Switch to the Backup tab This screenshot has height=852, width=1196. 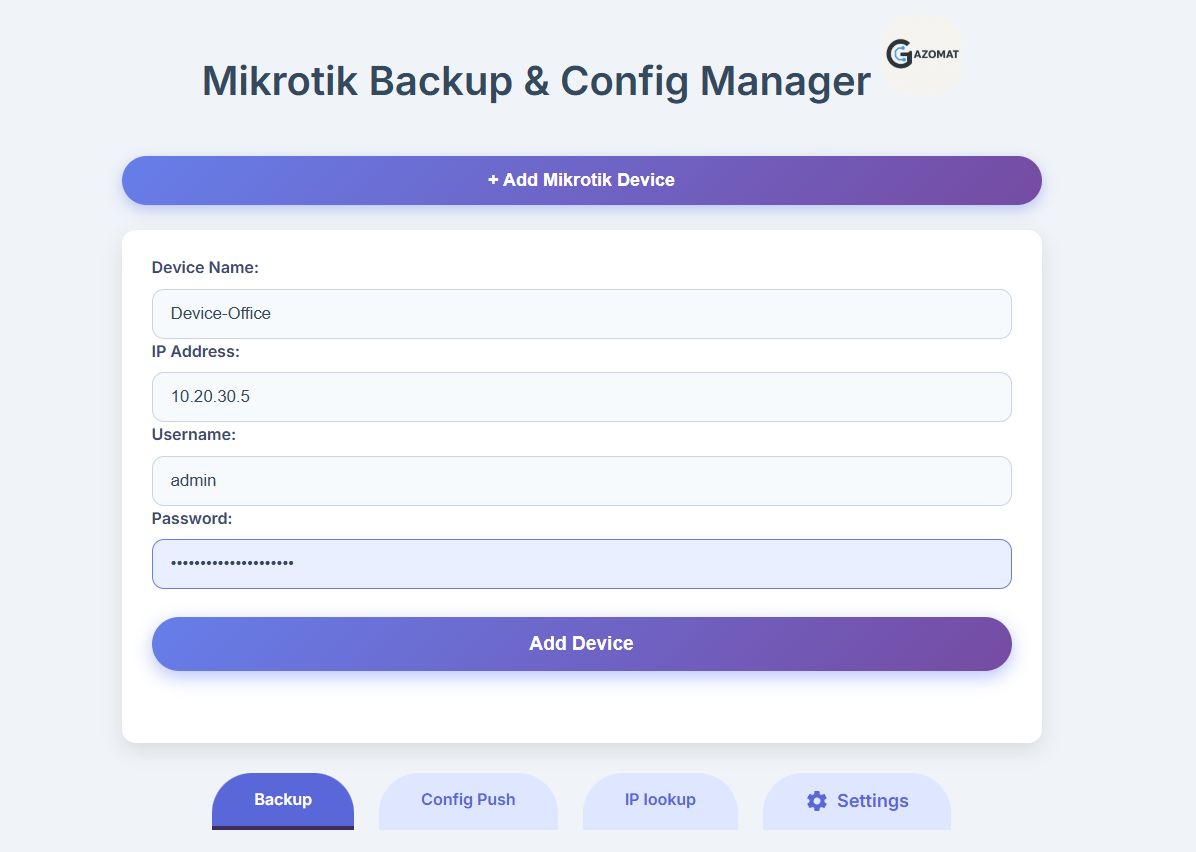coord(283,800)
